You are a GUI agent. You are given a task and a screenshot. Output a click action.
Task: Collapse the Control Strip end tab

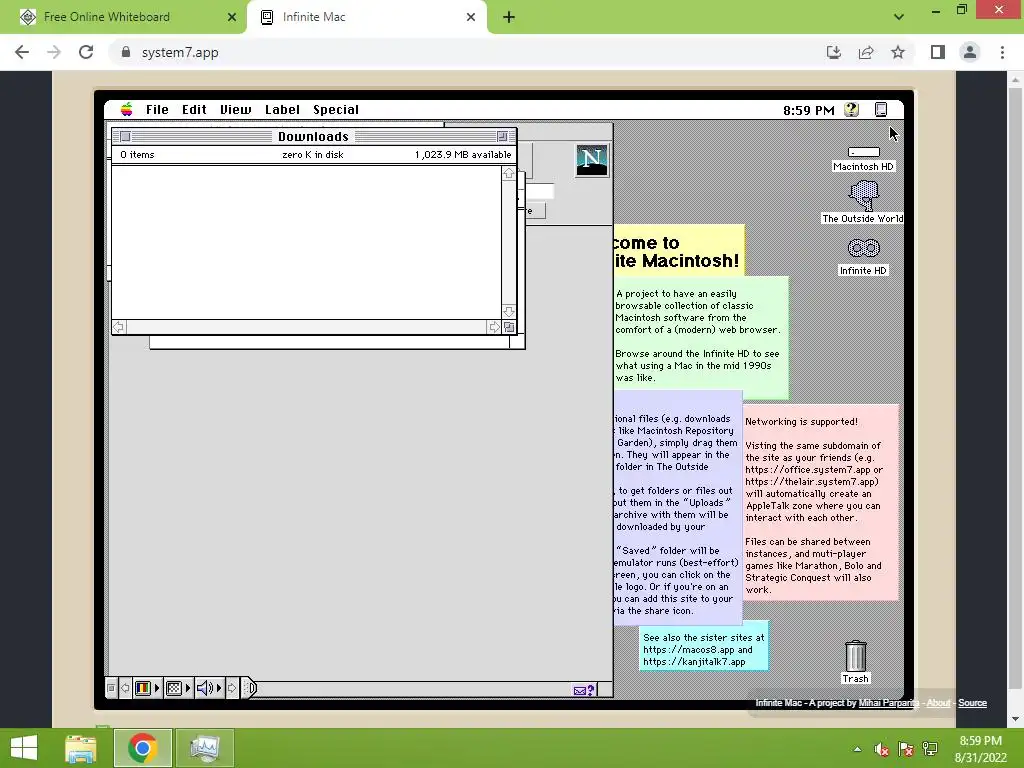pos(249,688)
